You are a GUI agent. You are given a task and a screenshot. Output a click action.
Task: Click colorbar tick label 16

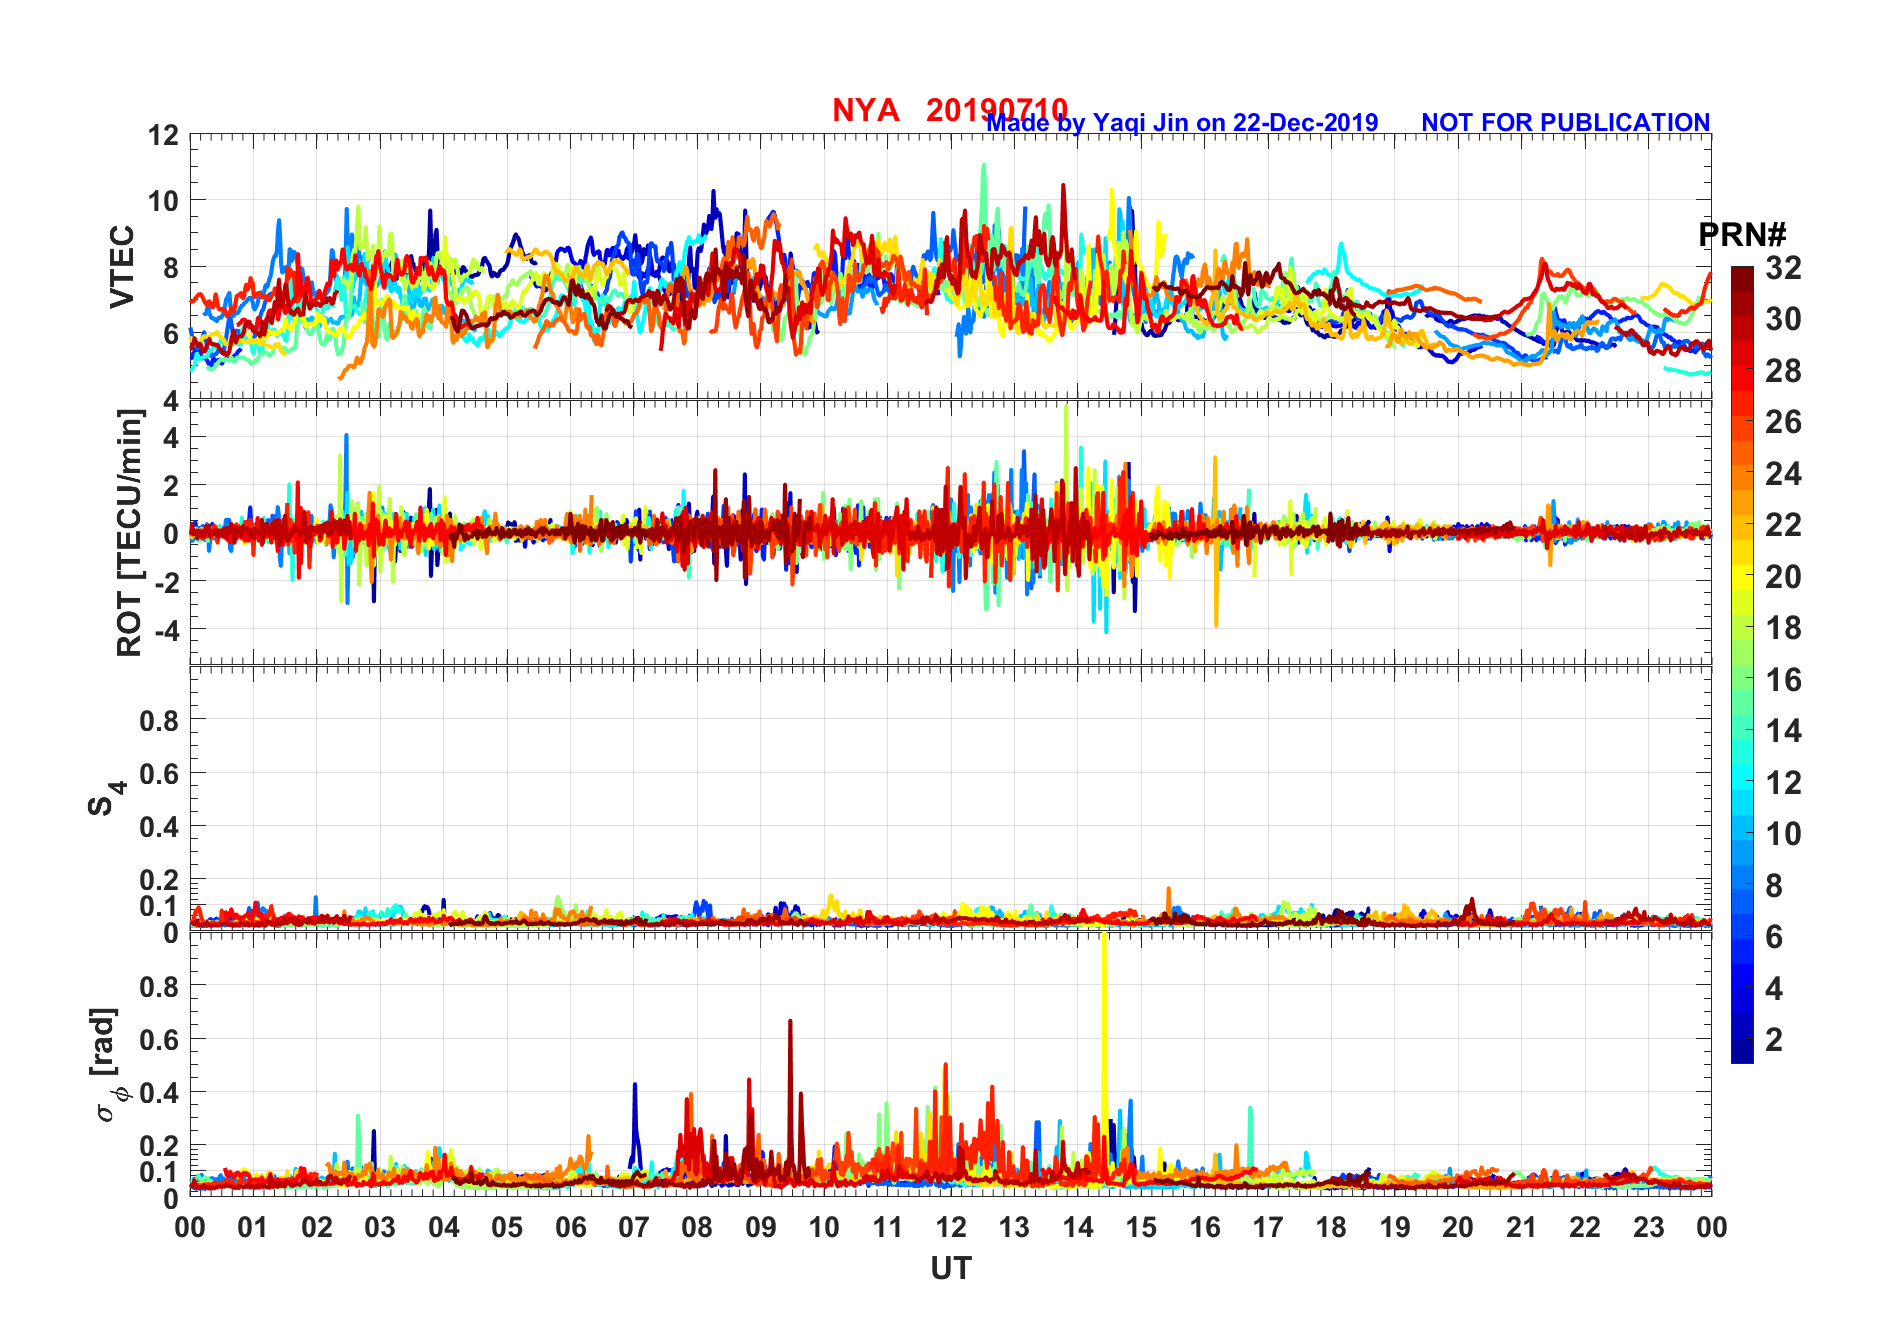(1783, 680)
